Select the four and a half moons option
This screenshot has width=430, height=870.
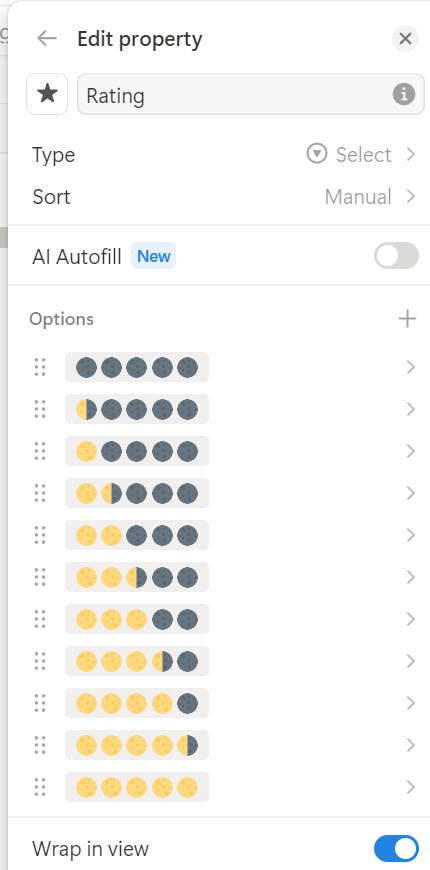point(136,745)
